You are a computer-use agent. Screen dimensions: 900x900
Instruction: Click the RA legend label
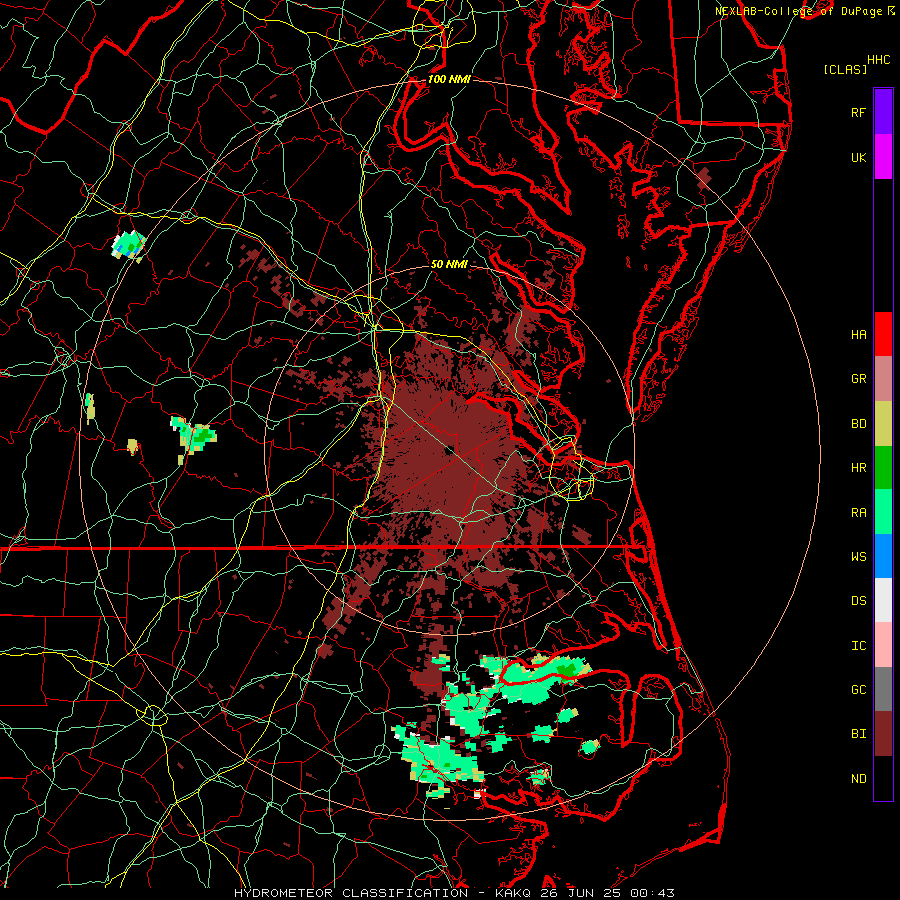858,513
